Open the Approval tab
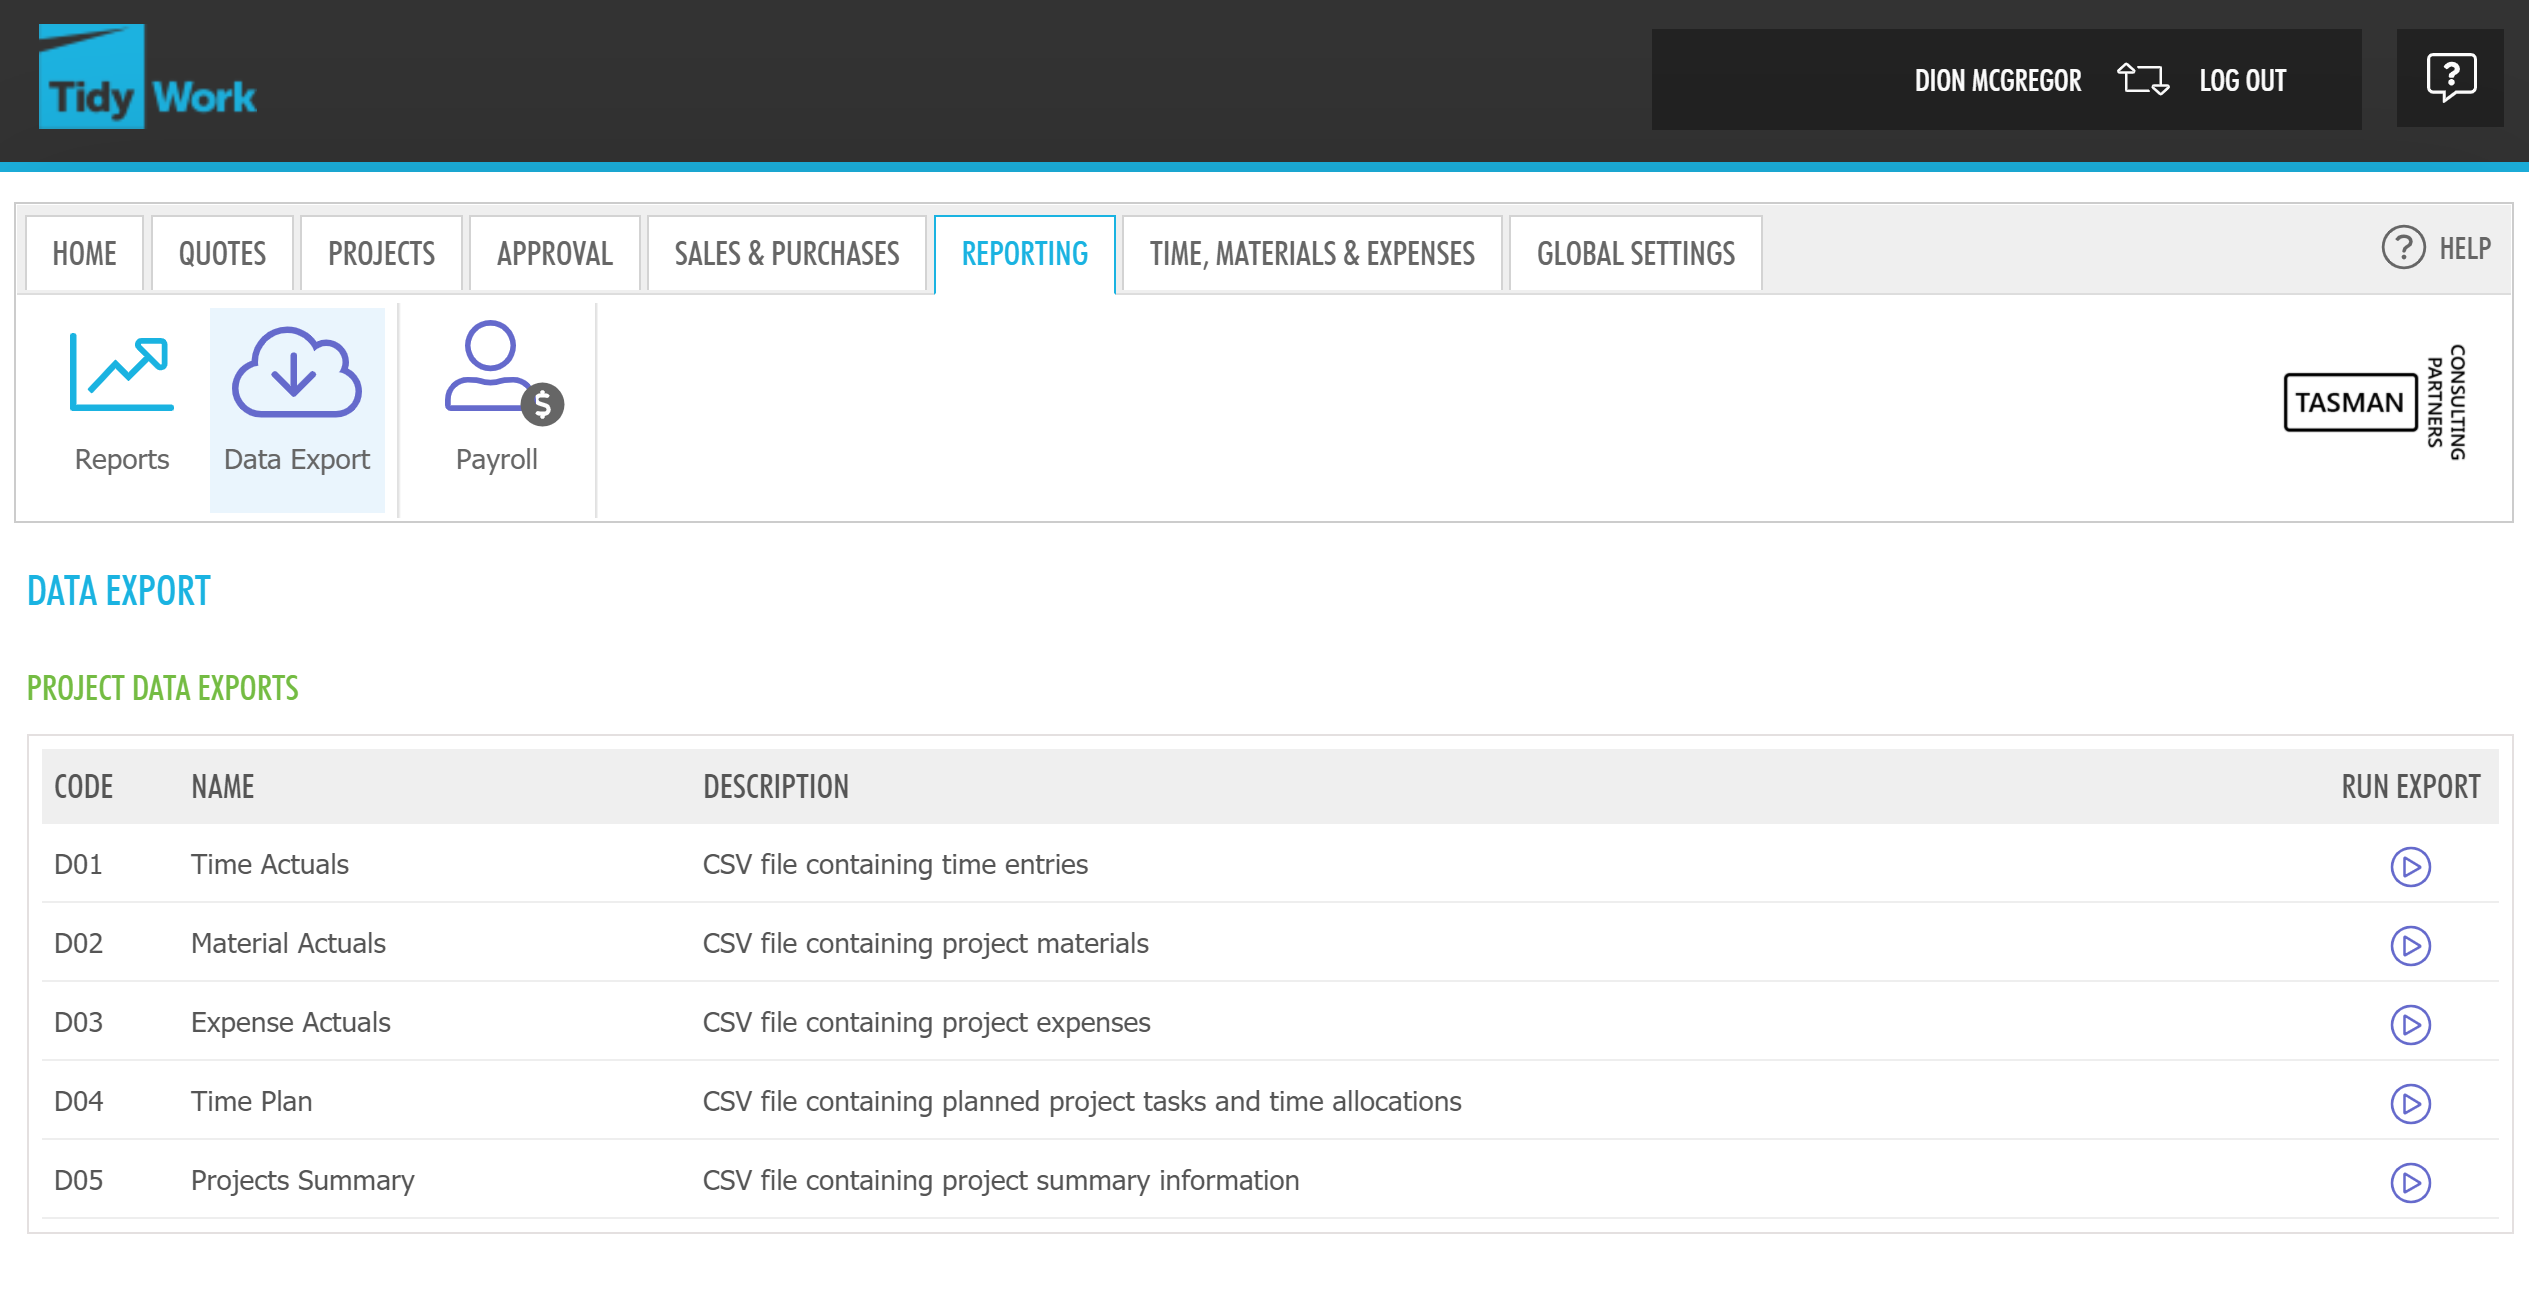The height and width of the screenshot is (1300, 2529). [554, 254]
